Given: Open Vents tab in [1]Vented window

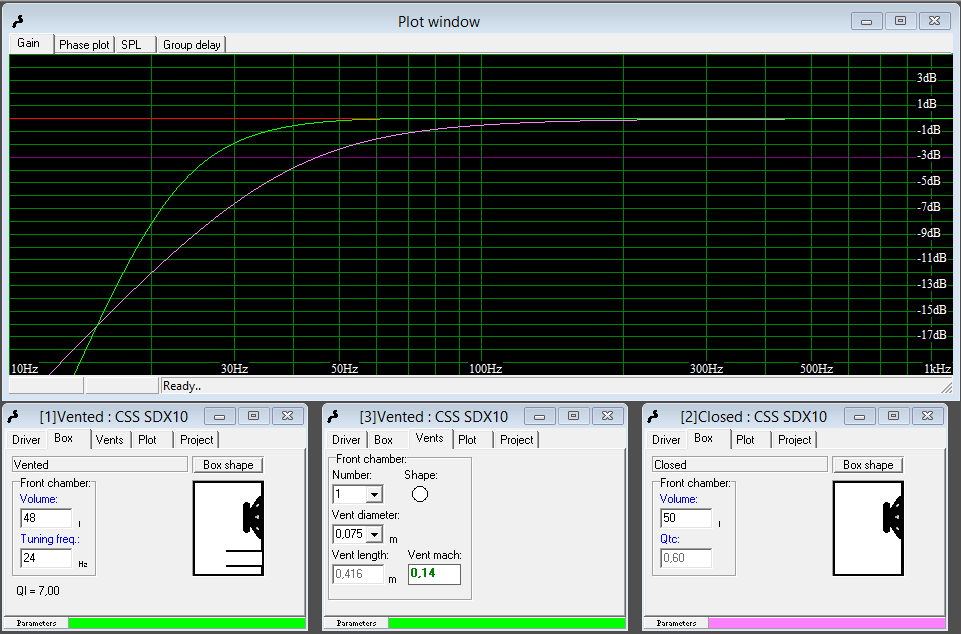Looking at the screenshot, I should pyautogui.click(x=109, y=440).
